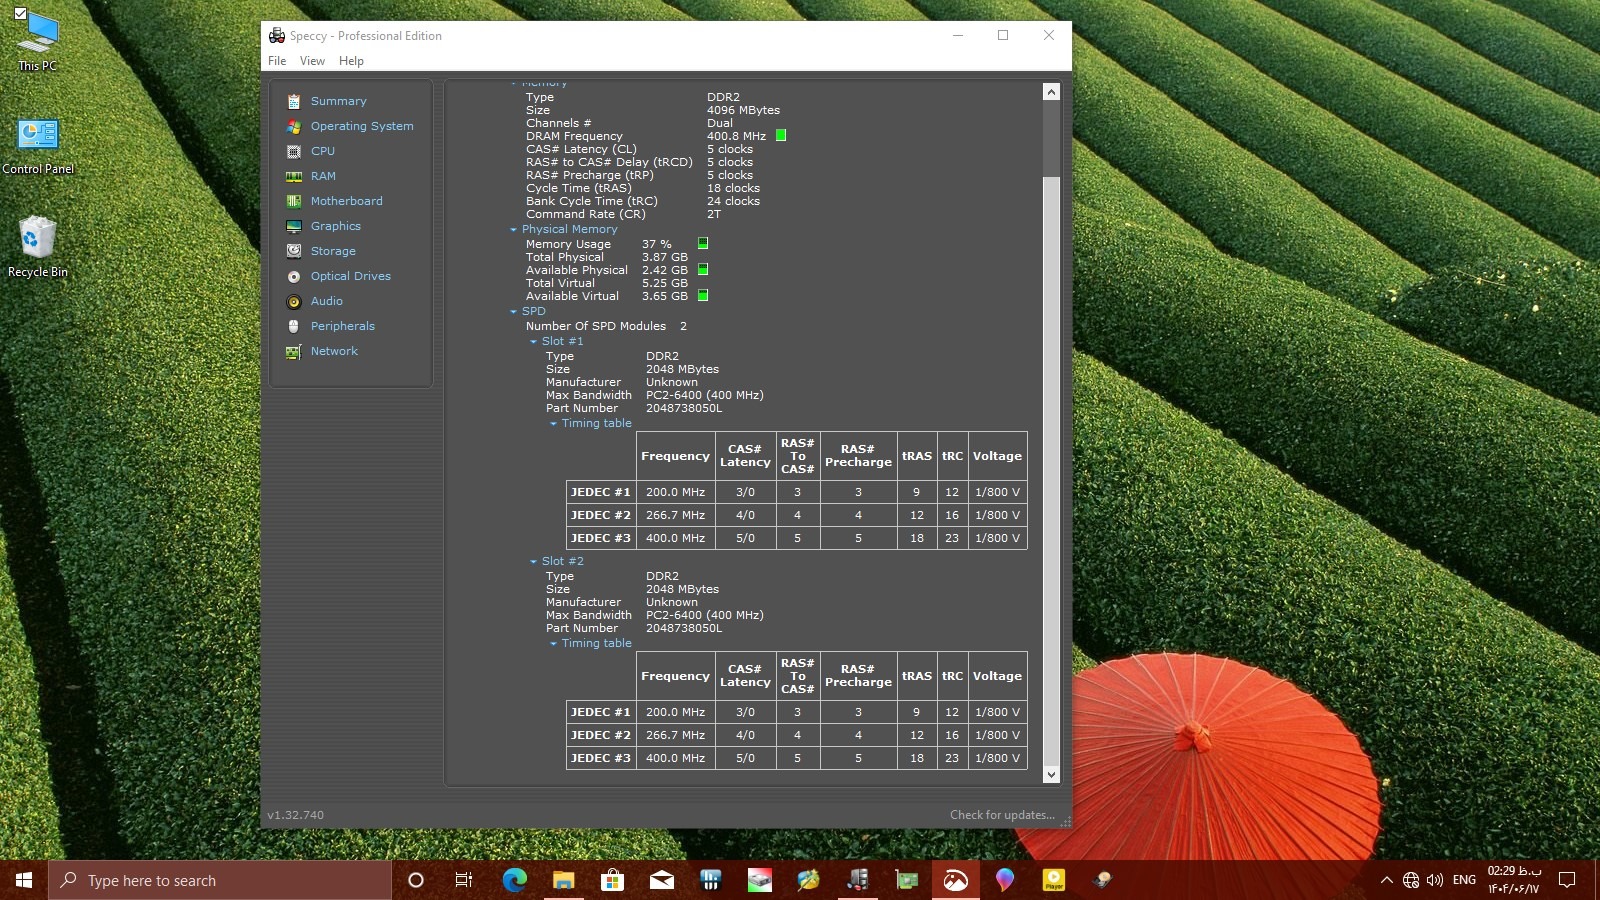Viewport: 1600px width, 900px height.
Task: Open Control Panel desktop shortcut
Action: [x=38, y=145]
